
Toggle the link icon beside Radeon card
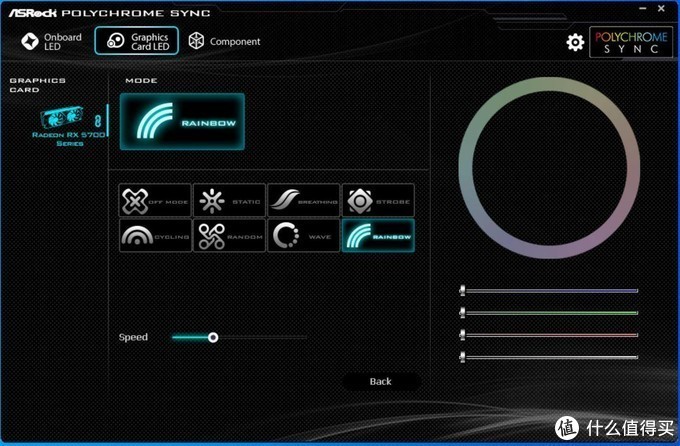tap(98, 121)
